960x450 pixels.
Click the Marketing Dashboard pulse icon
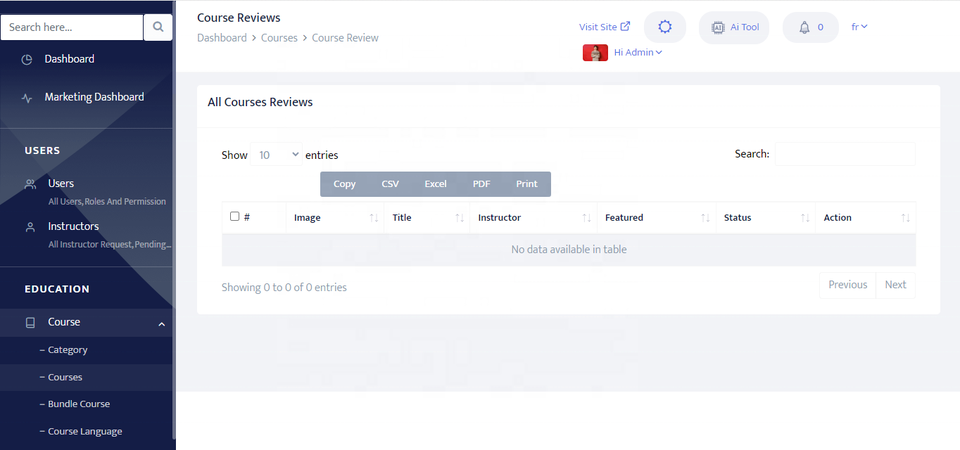pos(27,98)
